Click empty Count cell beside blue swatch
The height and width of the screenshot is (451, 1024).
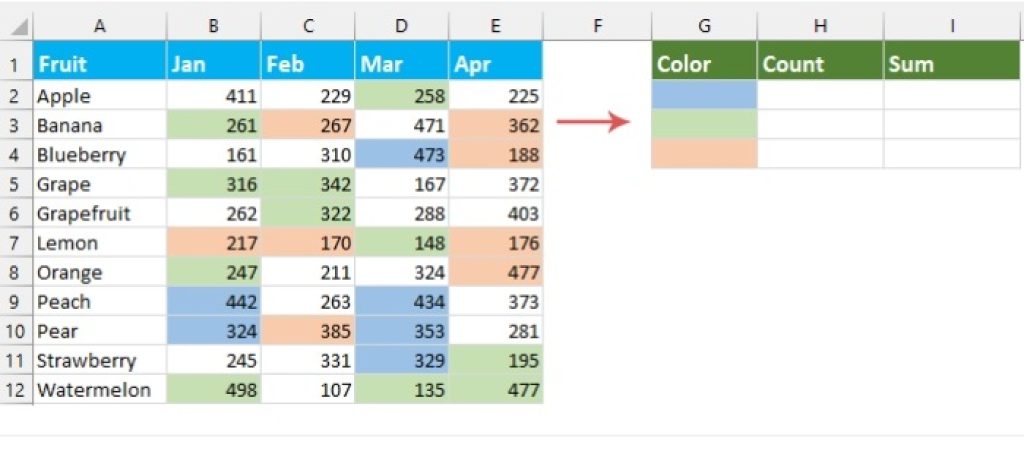coord(820,95)
